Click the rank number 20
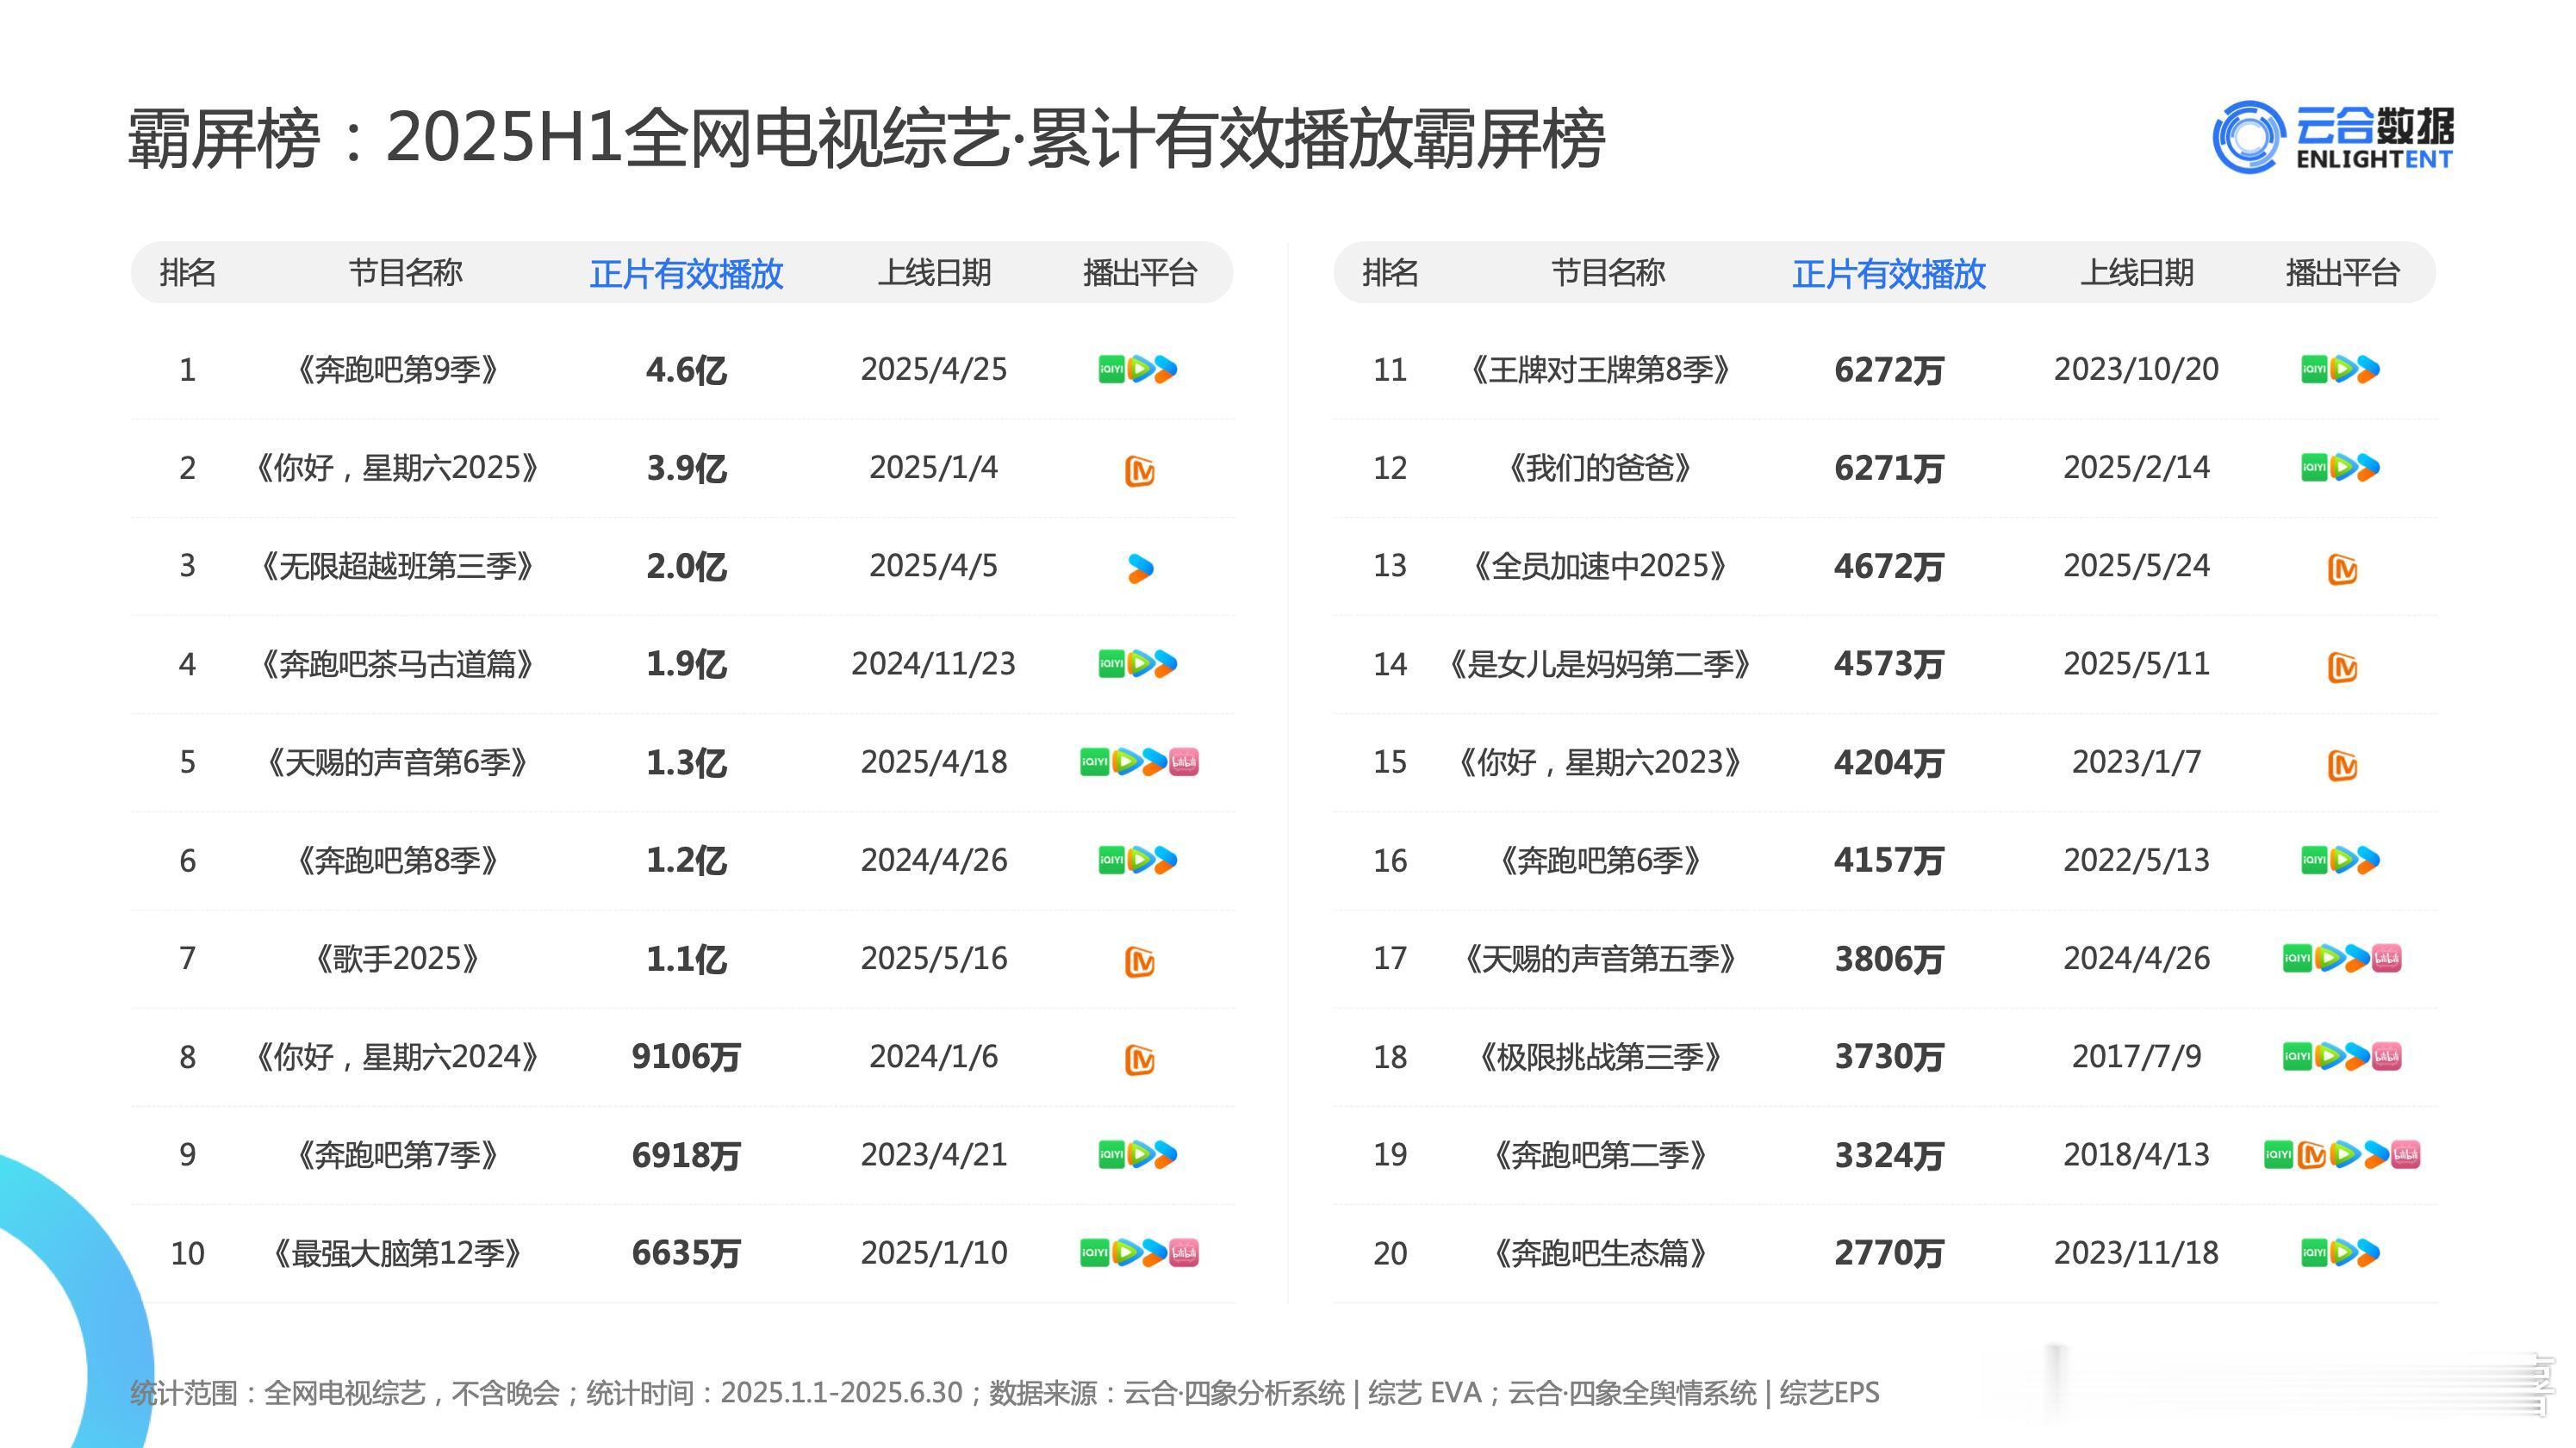Screen dimensions: 2576x1448 (x=1390, y=1253)
